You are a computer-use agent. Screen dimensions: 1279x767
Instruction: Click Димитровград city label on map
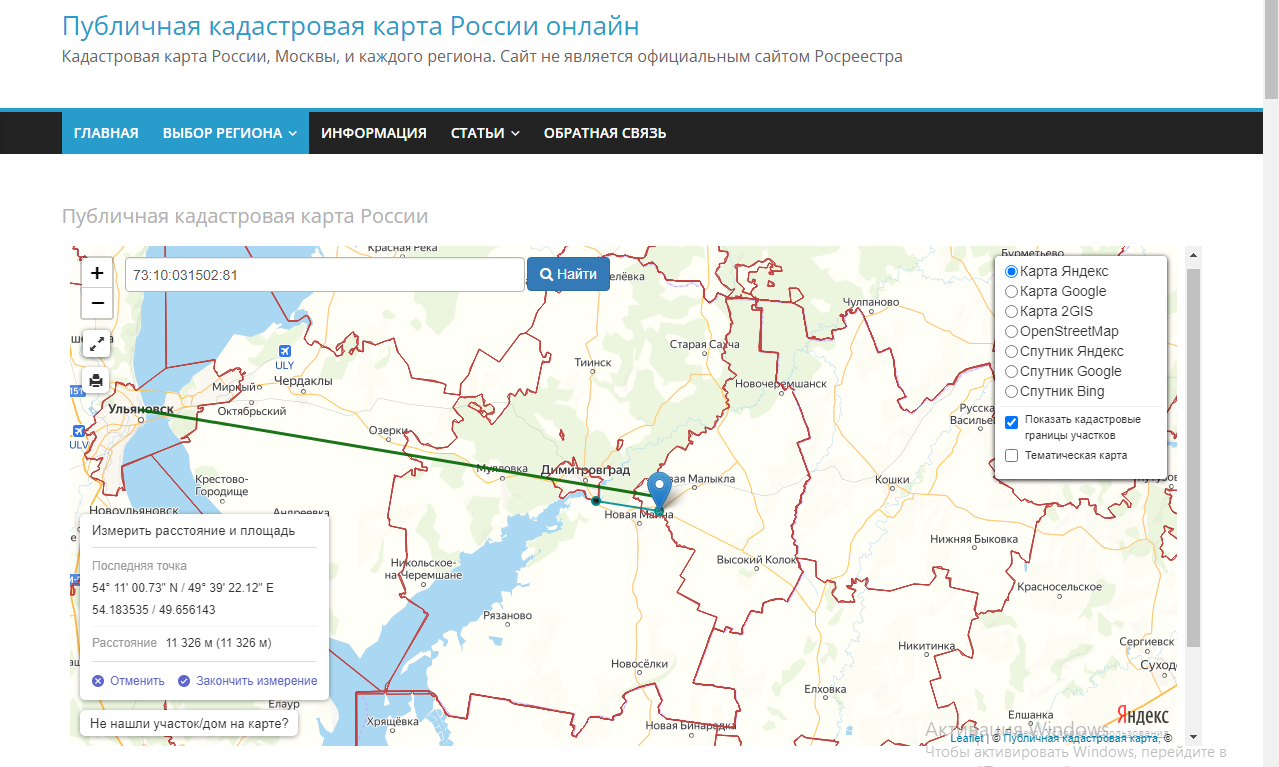(x=585, y=469)
